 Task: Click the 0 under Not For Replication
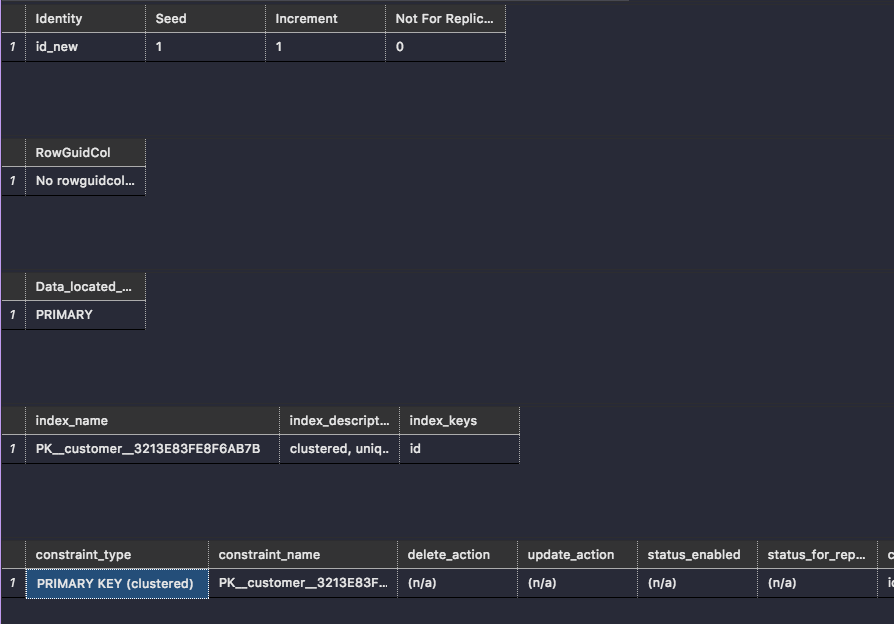click(397, 46)
